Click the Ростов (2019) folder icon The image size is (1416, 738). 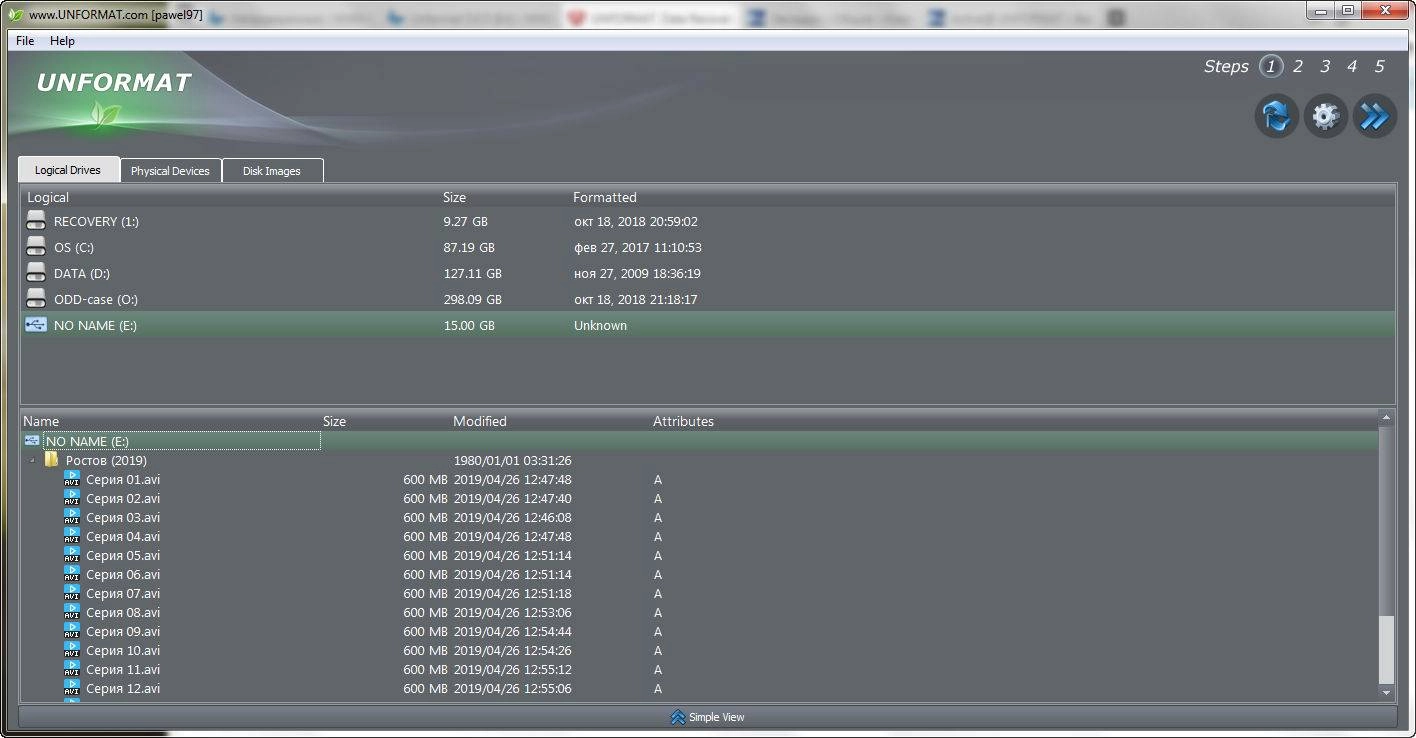click(x=52, y=460)
